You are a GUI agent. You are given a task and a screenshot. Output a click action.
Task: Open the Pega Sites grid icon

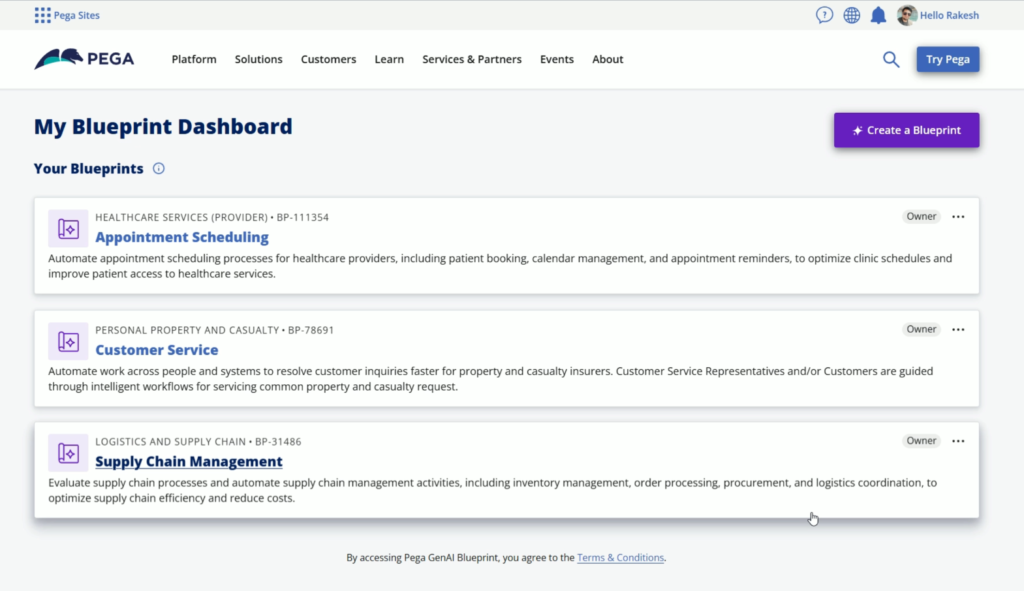(x=42, y=15)
